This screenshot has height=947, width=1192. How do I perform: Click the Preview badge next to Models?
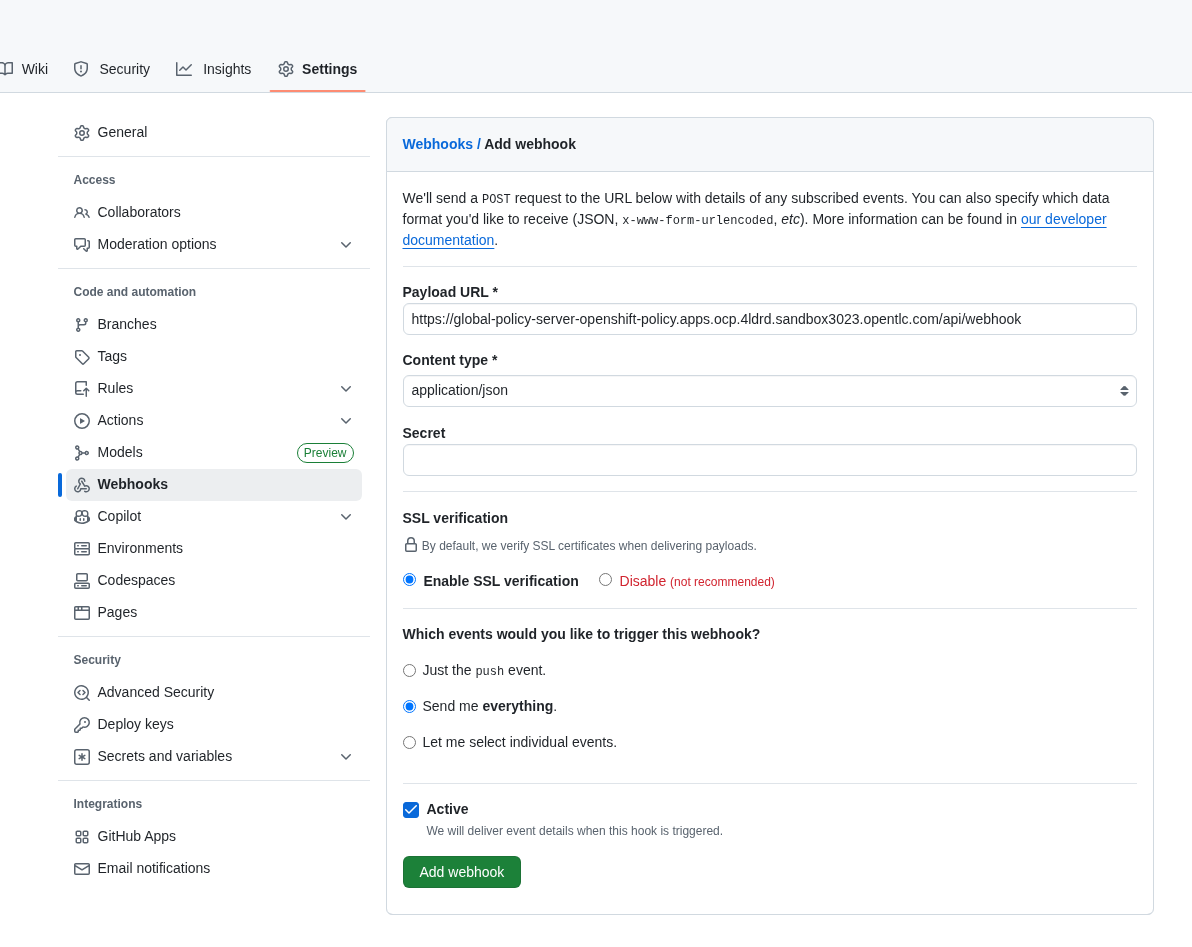pos(325,453)
